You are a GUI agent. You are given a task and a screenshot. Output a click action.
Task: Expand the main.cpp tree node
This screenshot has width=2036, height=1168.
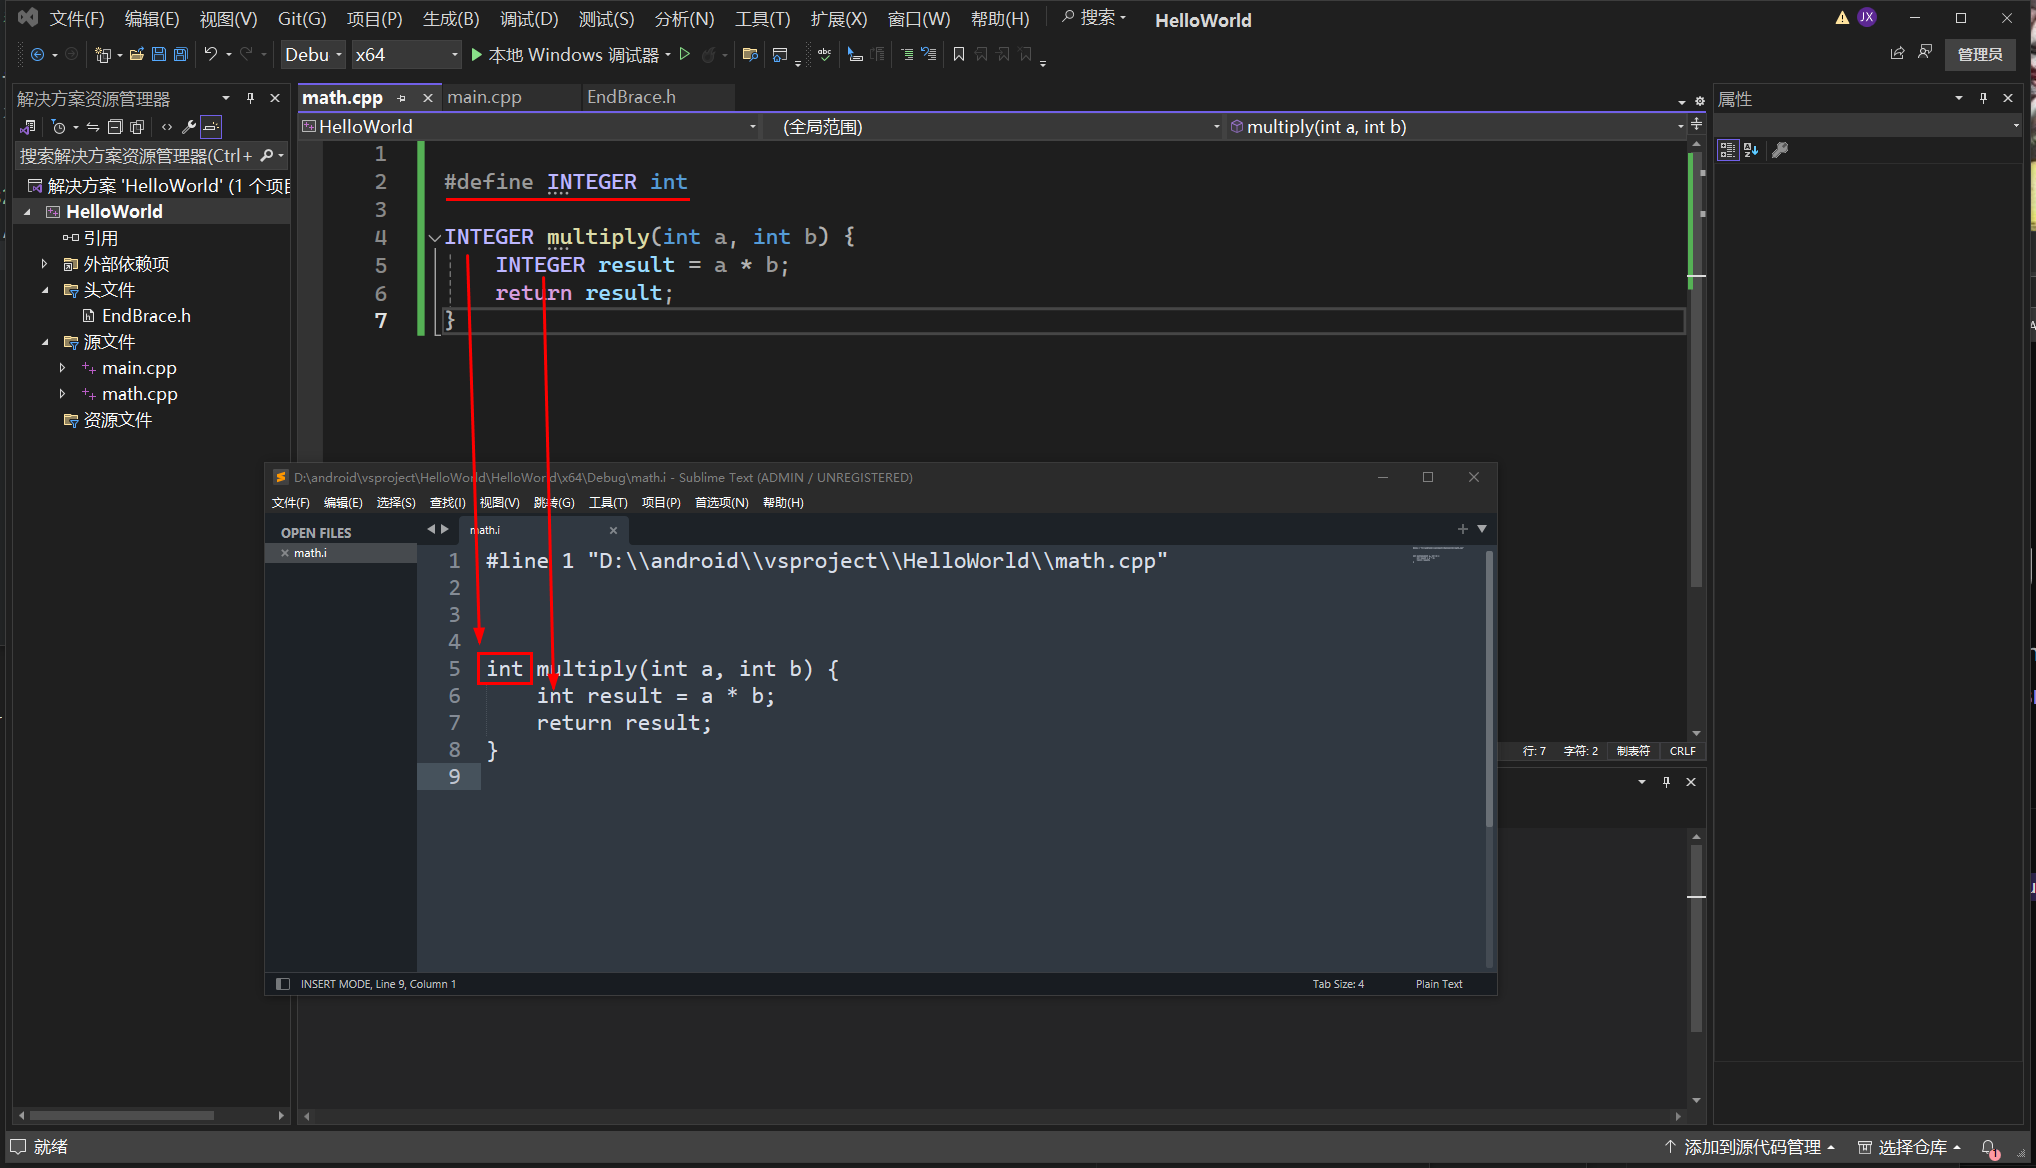62,368
